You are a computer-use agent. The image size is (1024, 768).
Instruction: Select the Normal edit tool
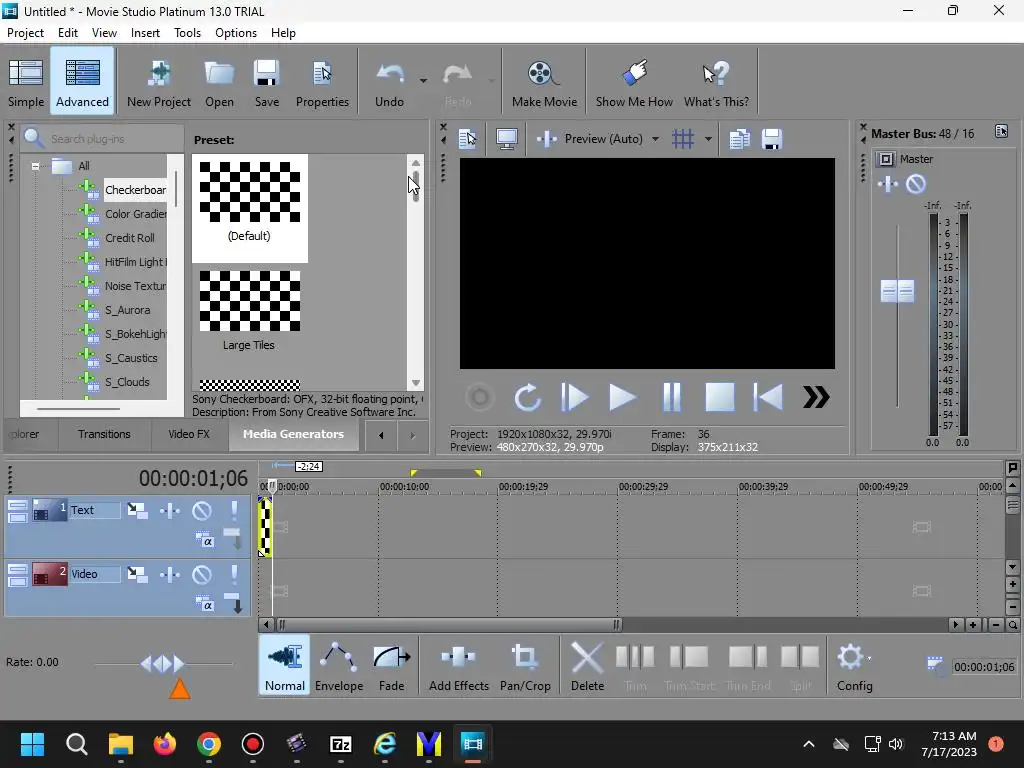(x=284, y=666)
